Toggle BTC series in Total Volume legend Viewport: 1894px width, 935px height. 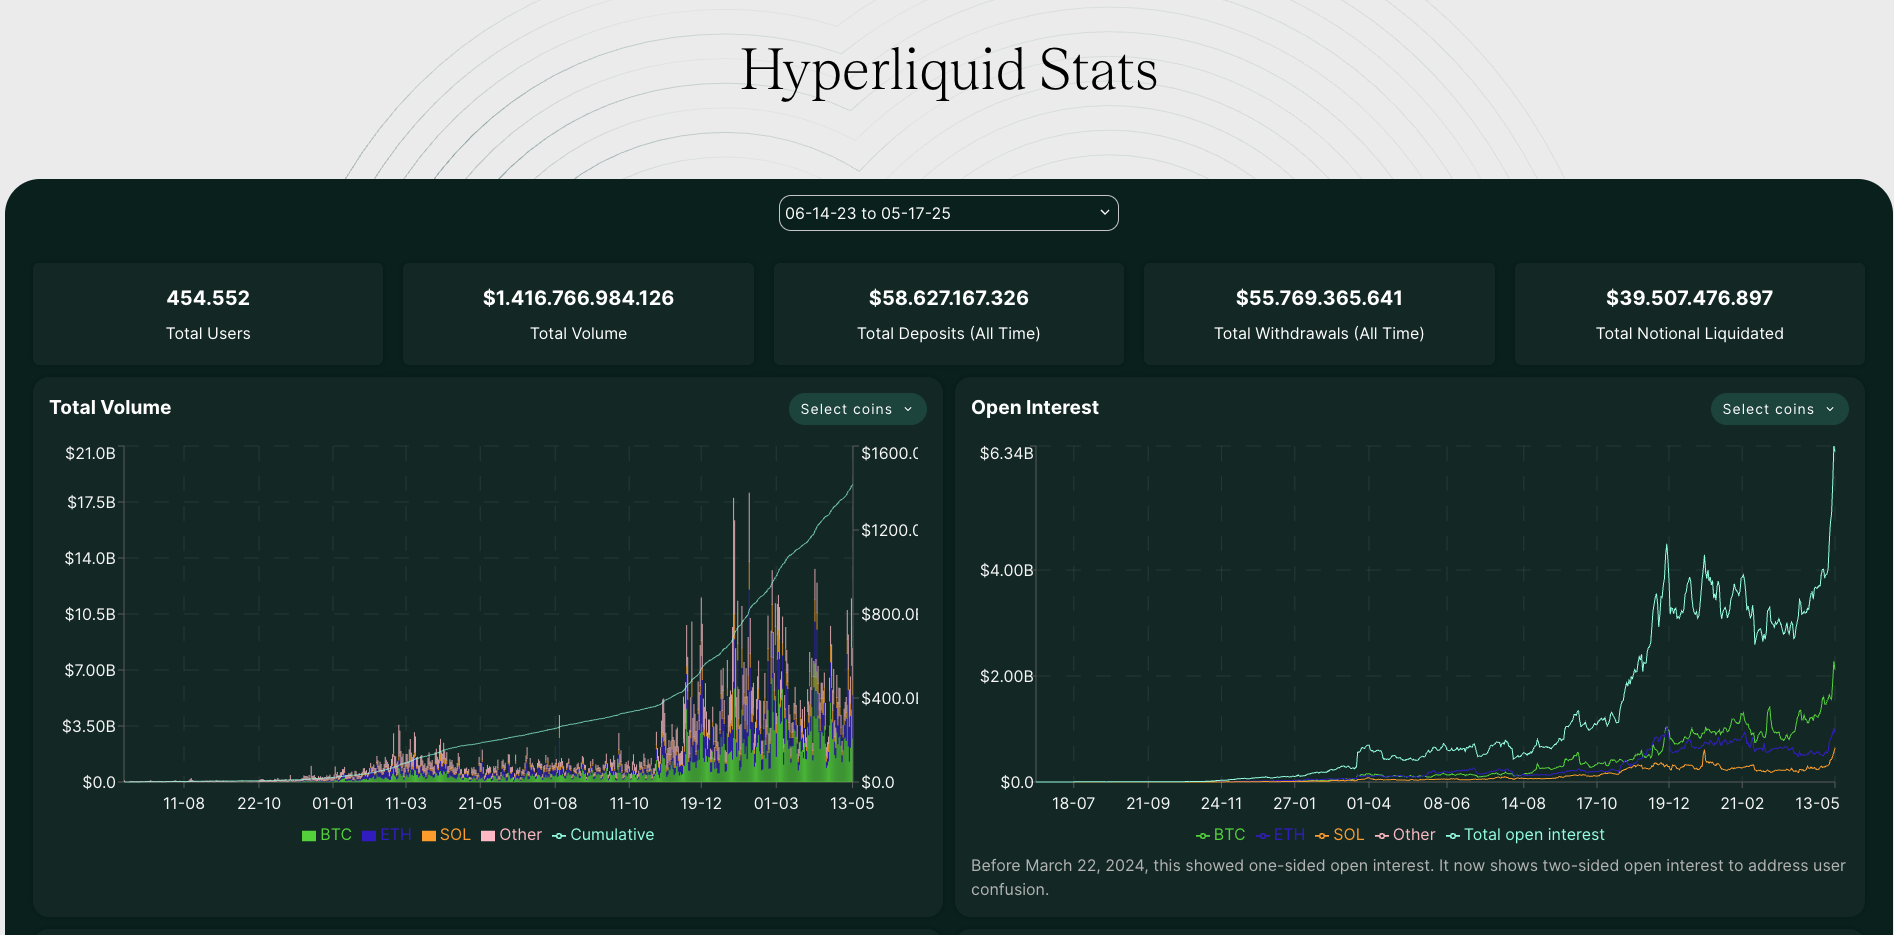[x=327, y=835]
